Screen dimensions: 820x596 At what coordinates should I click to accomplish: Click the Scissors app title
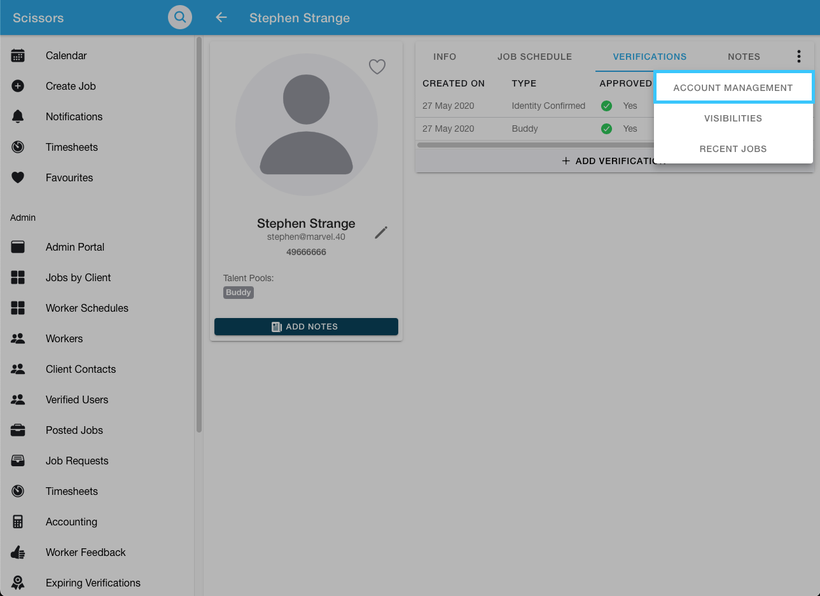click(38, 18)
